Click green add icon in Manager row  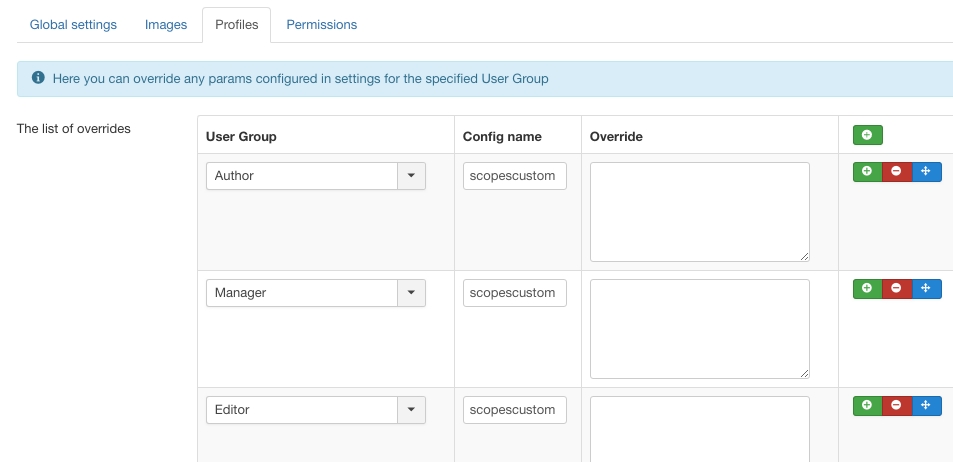pos(867,288)
